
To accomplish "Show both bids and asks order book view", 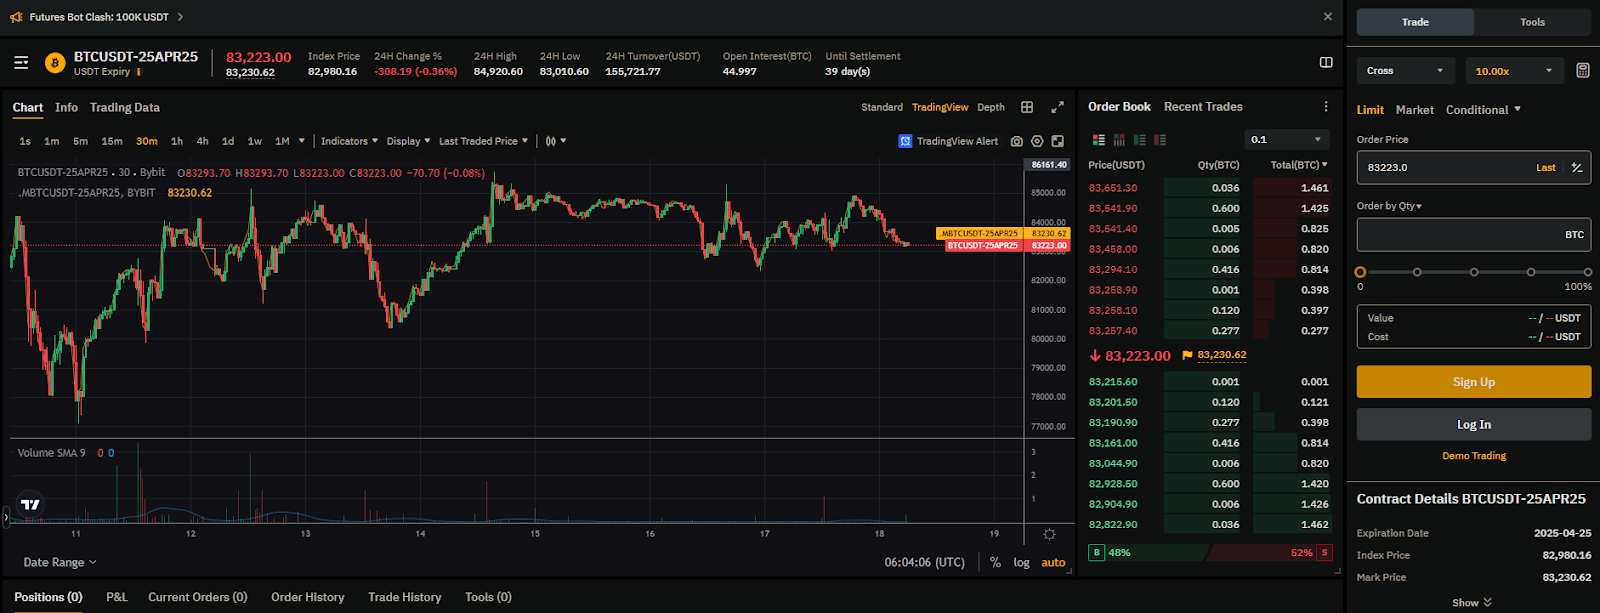I will coord(1098,140).
